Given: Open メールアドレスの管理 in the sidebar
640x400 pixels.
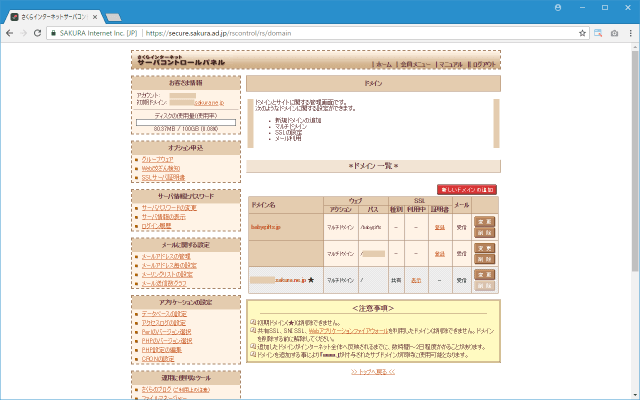Looking at the screenshot, I should point(164,257).
